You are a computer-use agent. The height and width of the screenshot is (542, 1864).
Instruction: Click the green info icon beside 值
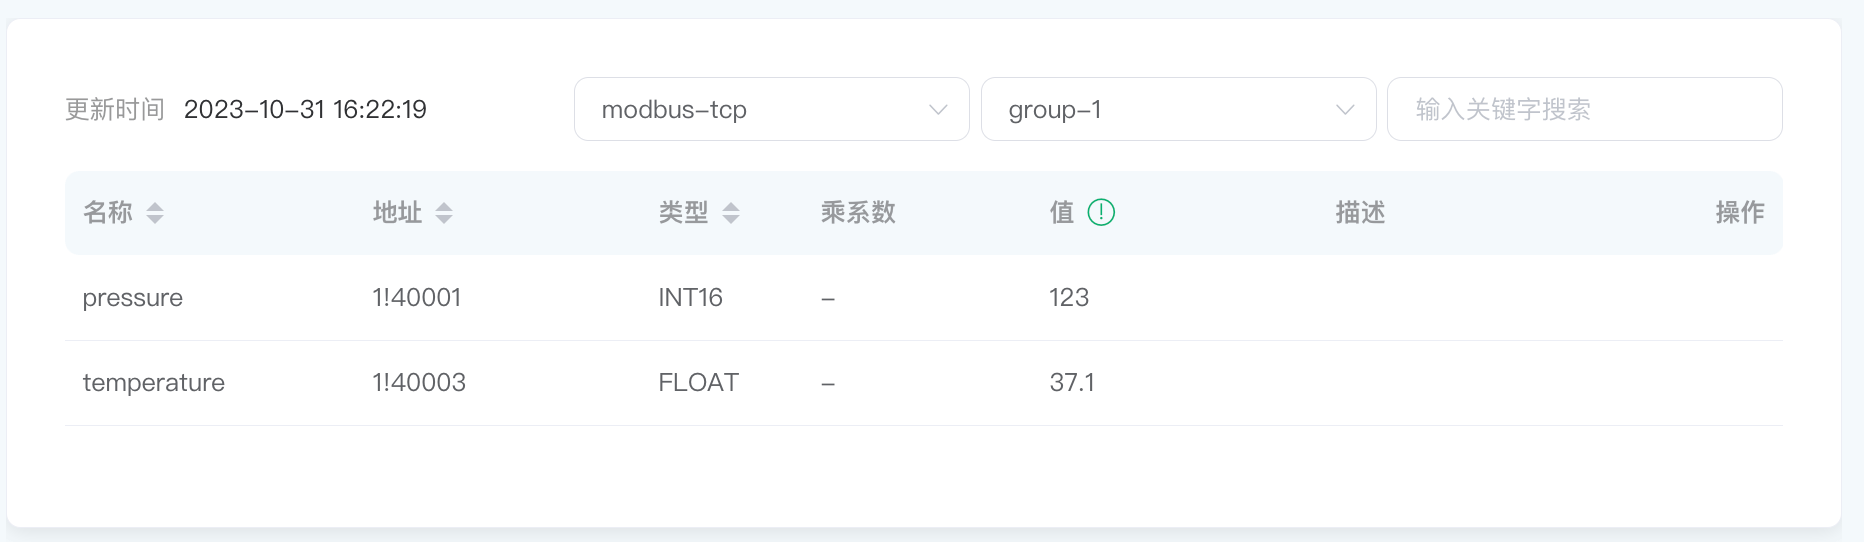point(1101,212)
